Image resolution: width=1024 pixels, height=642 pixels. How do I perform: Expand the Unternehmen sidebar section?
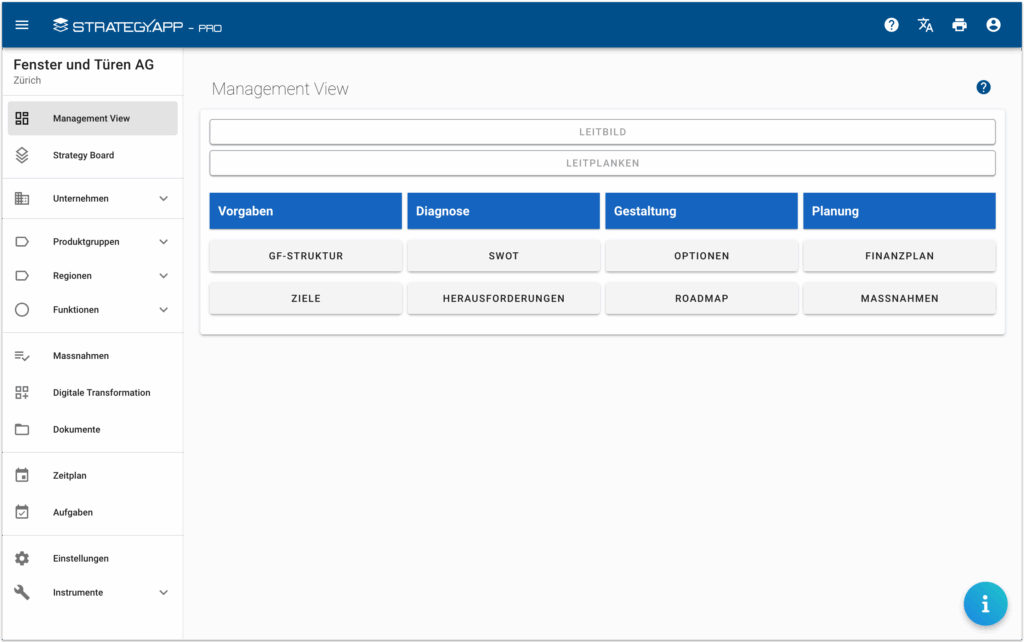click(164, 199)
